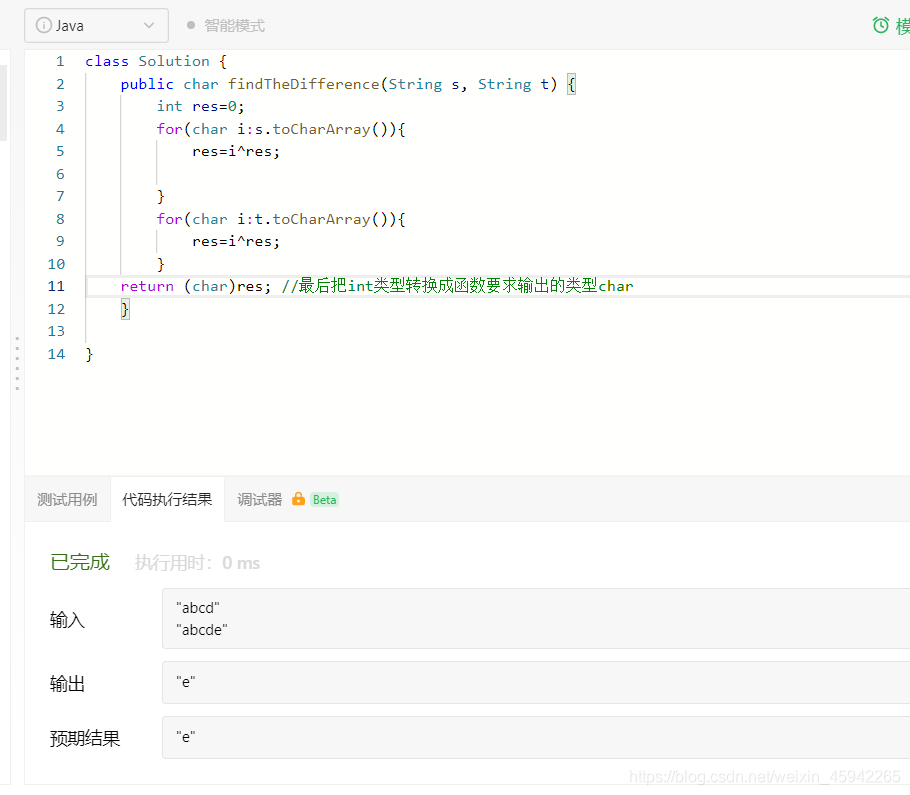Click the green alarm clock icon
Image resolution: width=910 pixels, height=795 pixels.
880,25
